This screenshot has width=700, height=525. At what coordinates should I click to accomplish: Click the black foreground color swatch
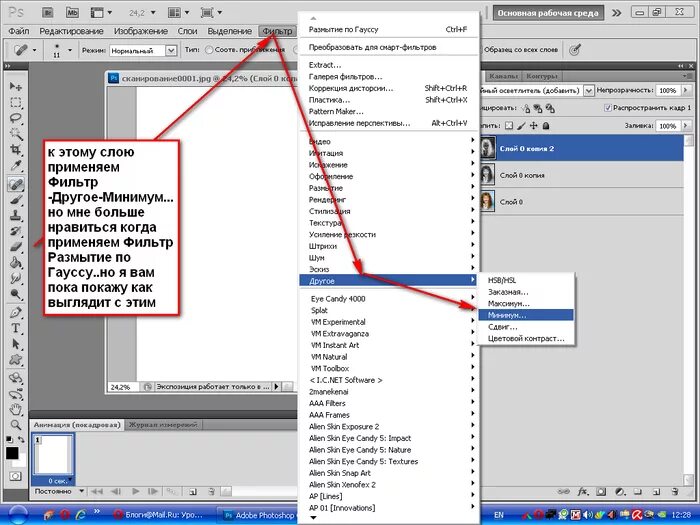pyautogui.click(x=12, y=453)
